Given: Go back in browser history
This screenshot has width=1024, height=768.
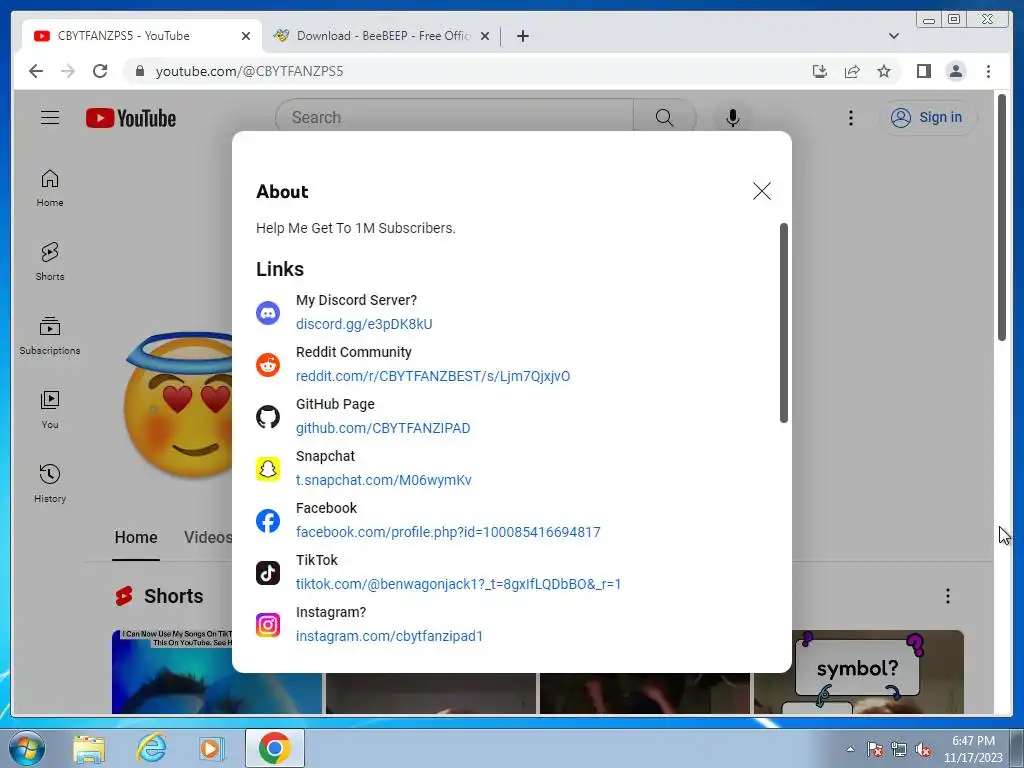Looking at the screenshot, I should [36, 71].
